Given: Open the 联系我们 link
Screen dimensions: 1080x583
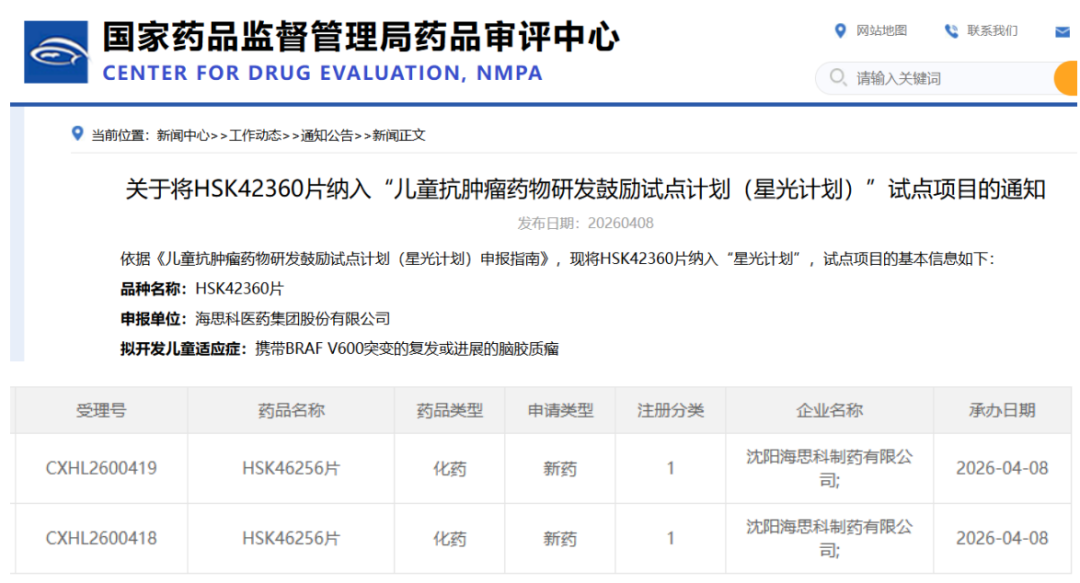Looking at the screenshot, I should pyautogui.click(x=992, y=31).
